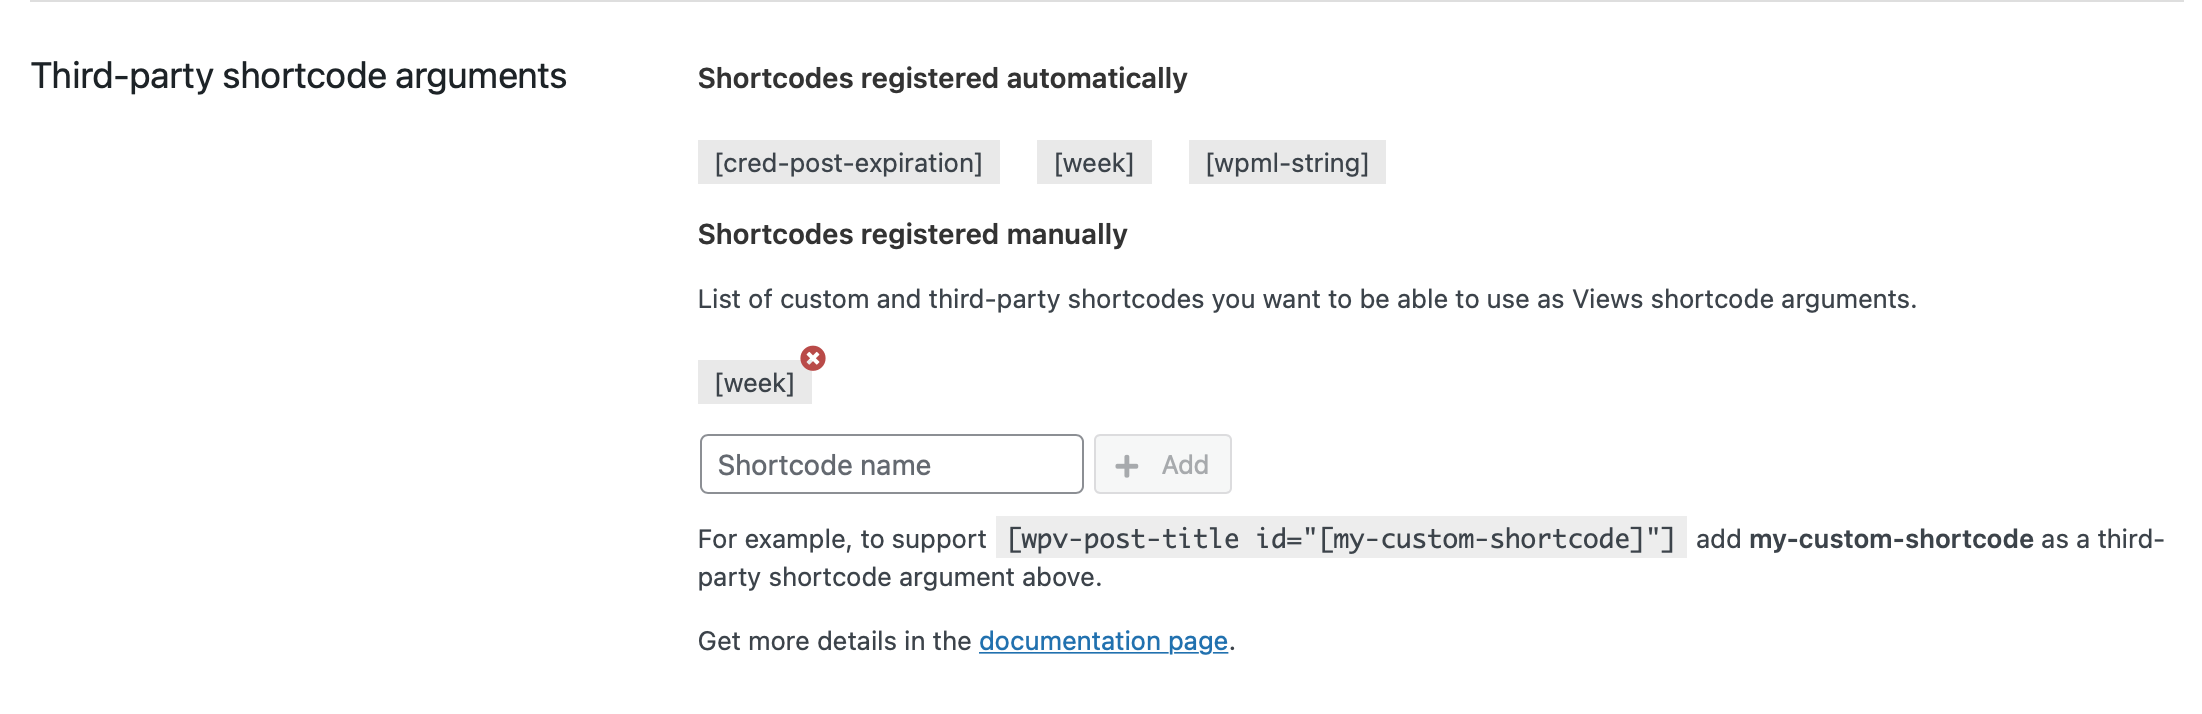Click 'party shortcode argument above.' text line
Screen dimensions: 2202x714
[x=899, y=577]
